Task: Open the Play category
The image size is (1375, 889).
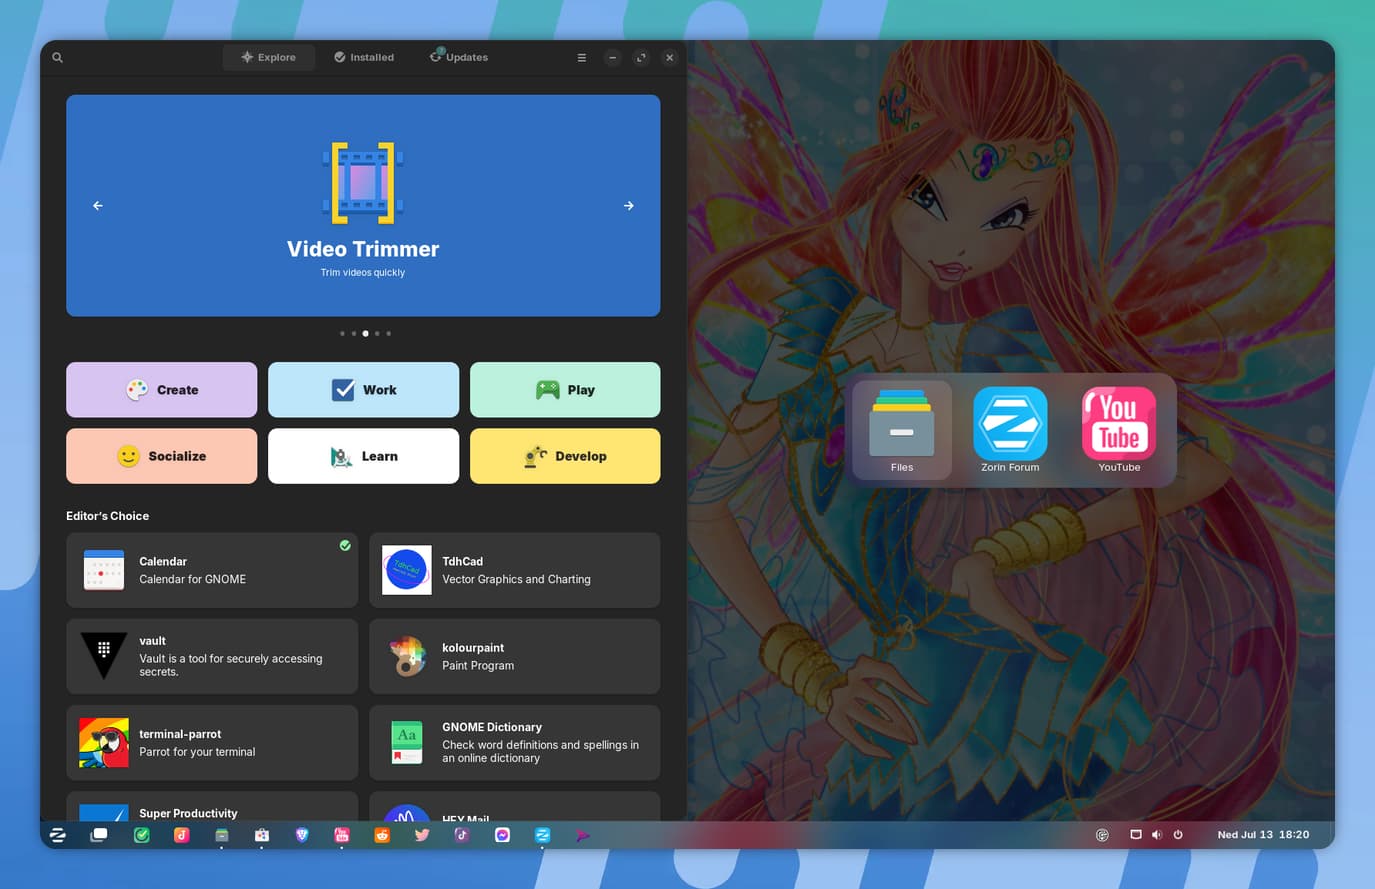Action: [565, 390]
